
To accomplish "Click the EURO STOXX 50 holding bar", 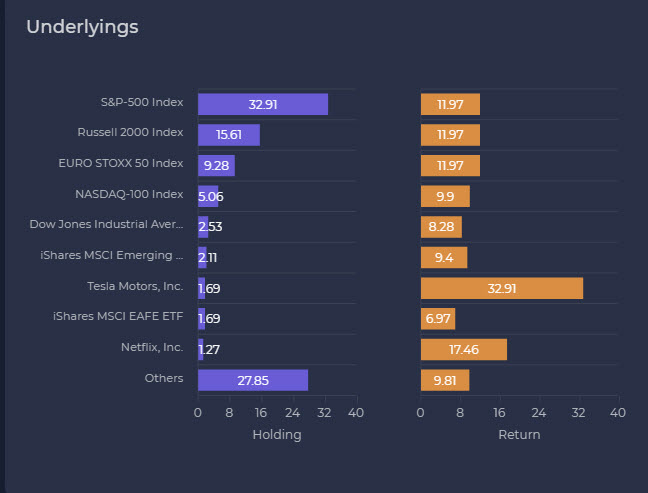I will (216, 165).
